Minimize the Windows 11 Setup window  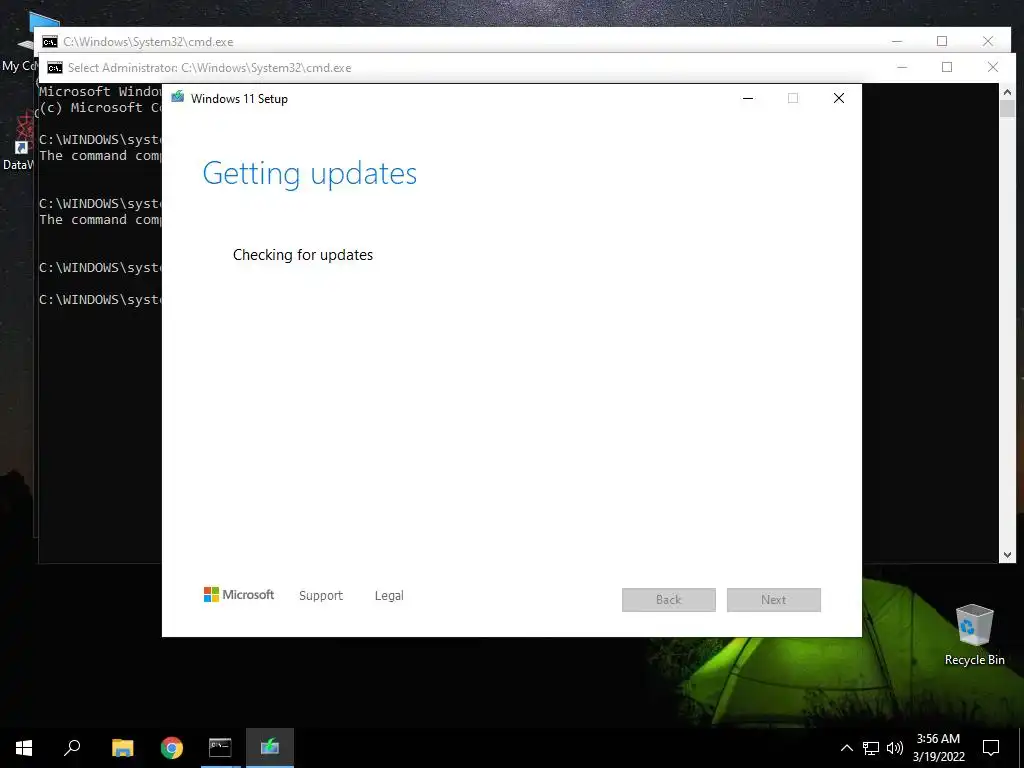[x=748, y=98]
